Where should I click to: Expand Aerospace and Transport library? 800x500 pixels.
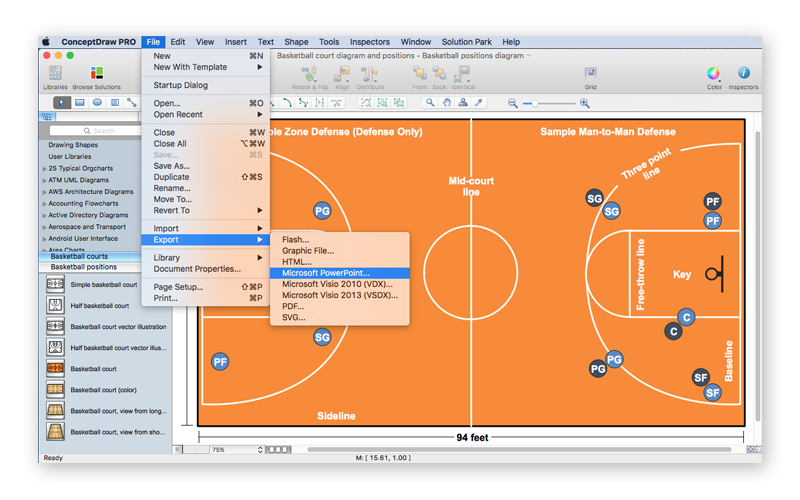44,227
